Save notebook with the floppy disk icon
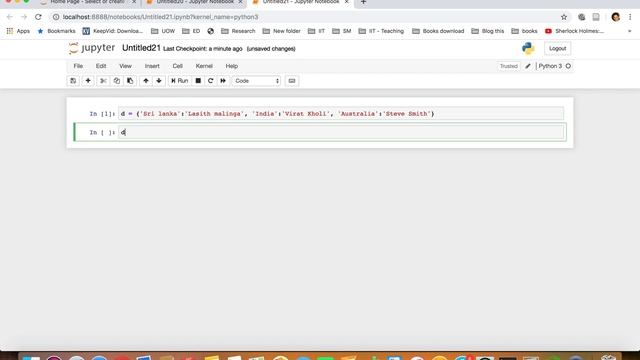640x360 pixels. tap(73, 81)
